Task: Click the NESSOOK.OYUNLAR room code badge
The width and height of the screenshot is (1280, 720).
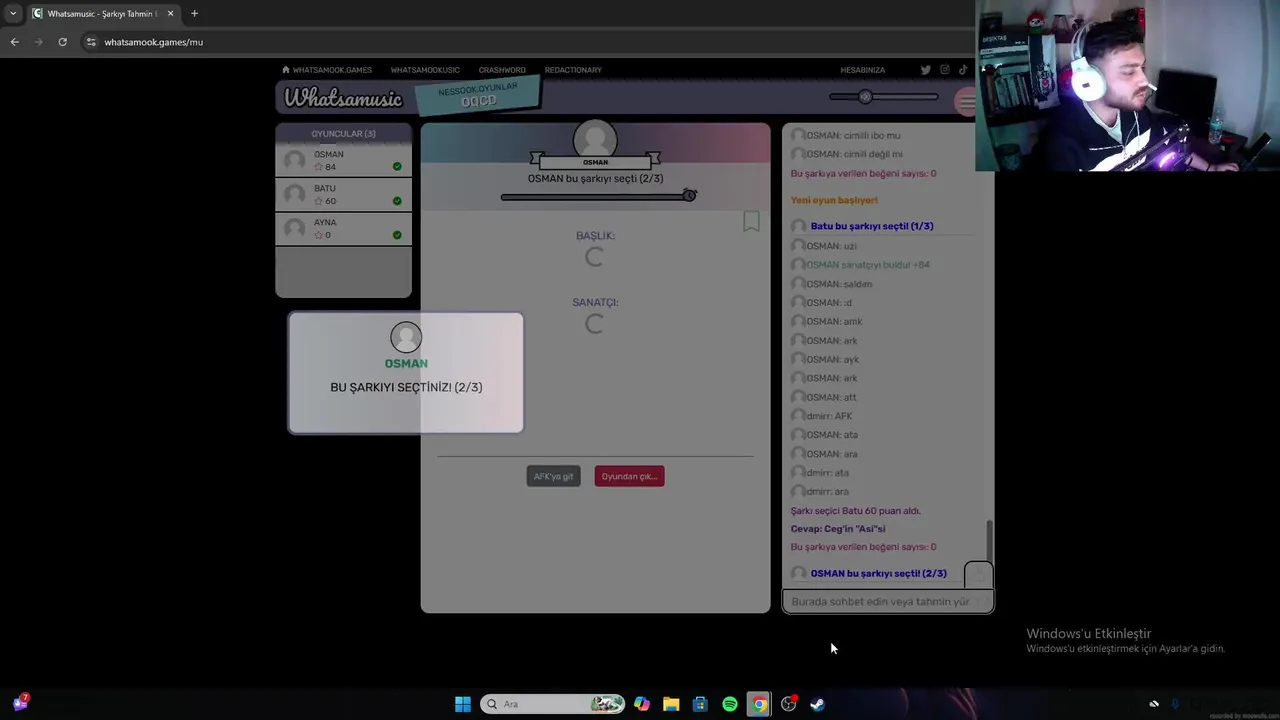Action: tap(478, 95)
